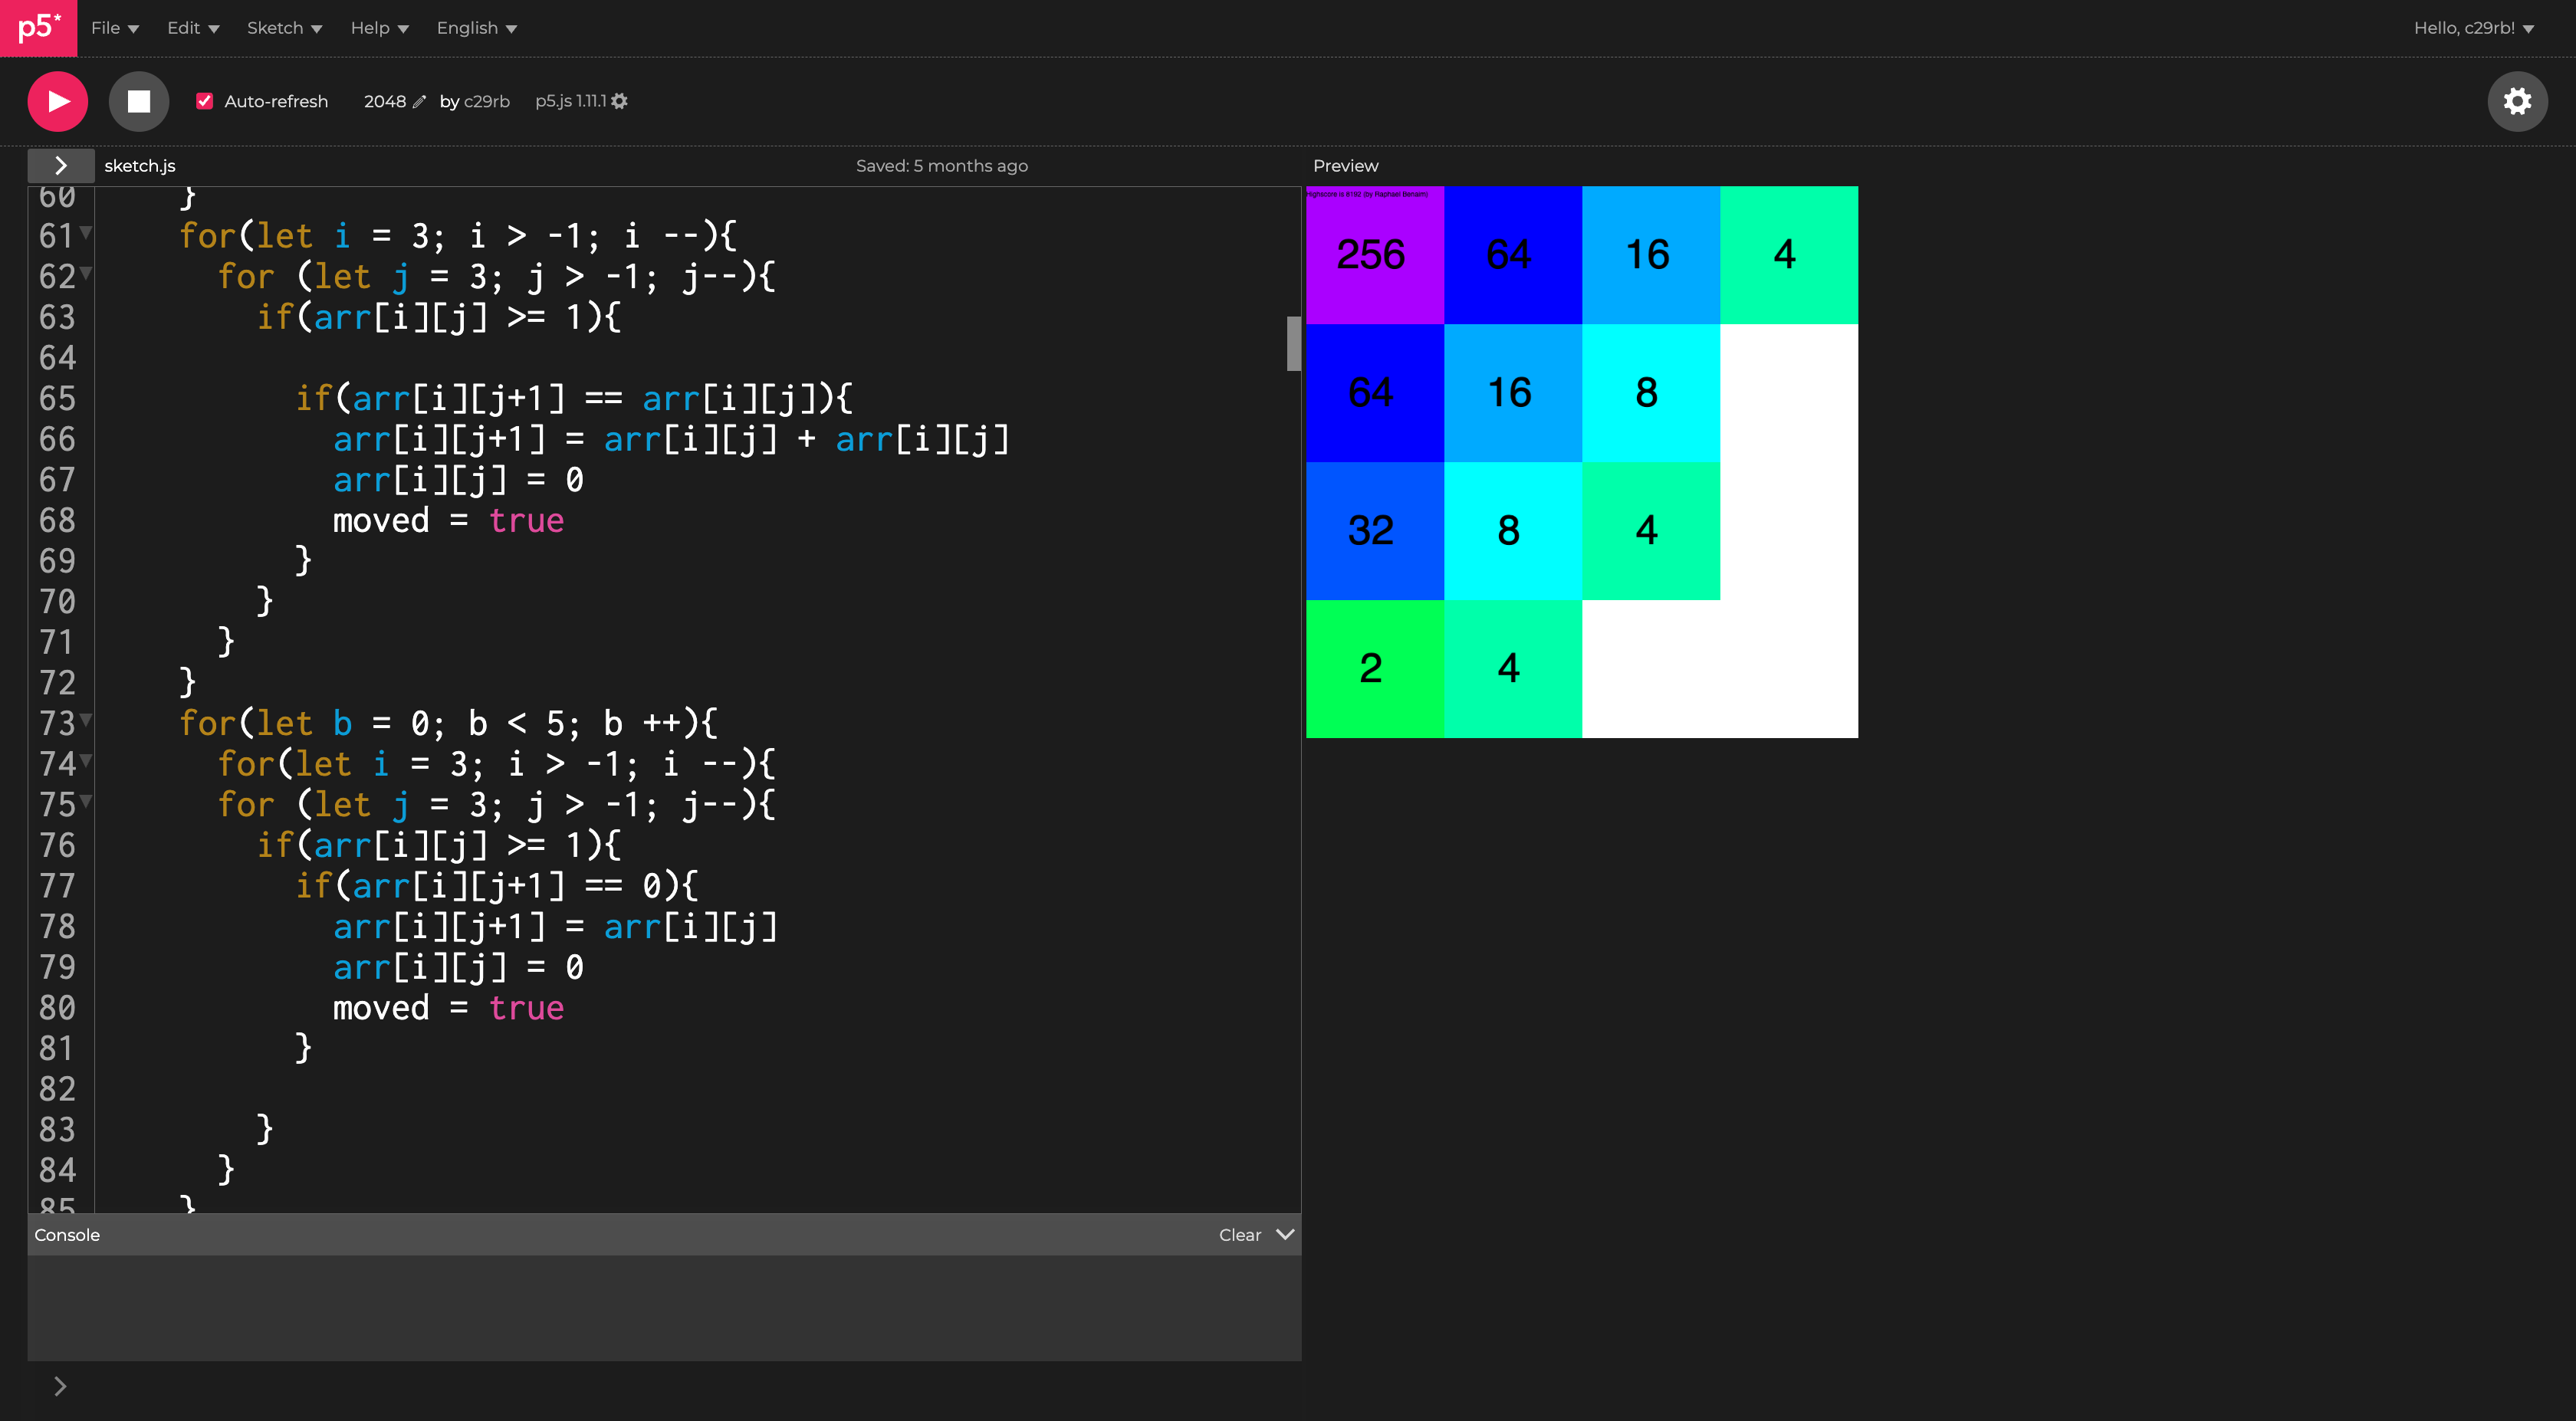Image resolution: width=2576 pixels, height=1421 pixels.
Task: Click the green 2 tile in preview
Action: click(1374, 668)
